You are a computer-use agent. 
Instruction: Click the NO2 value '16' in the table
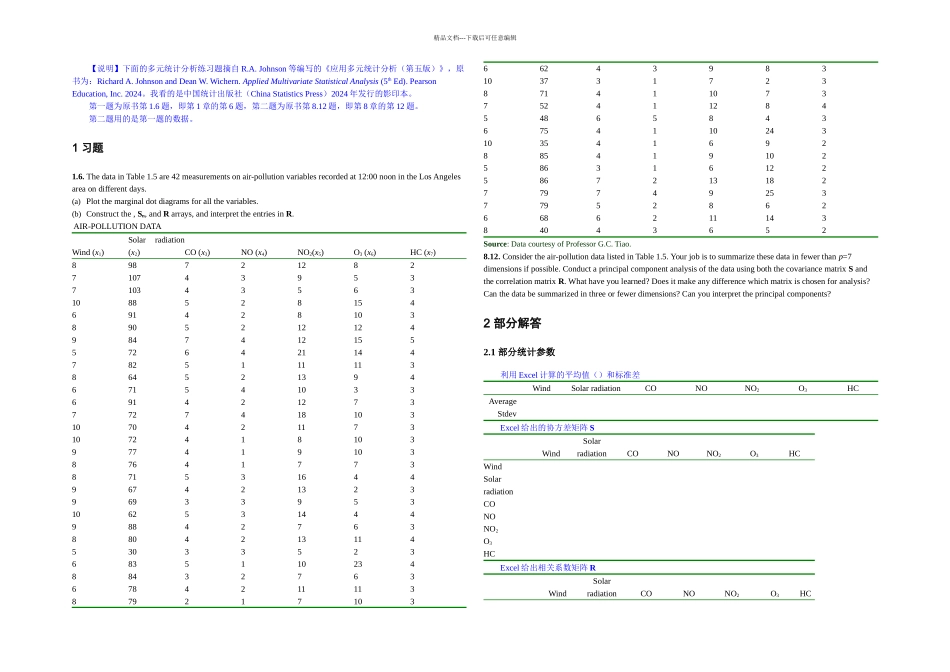point(302,477)
